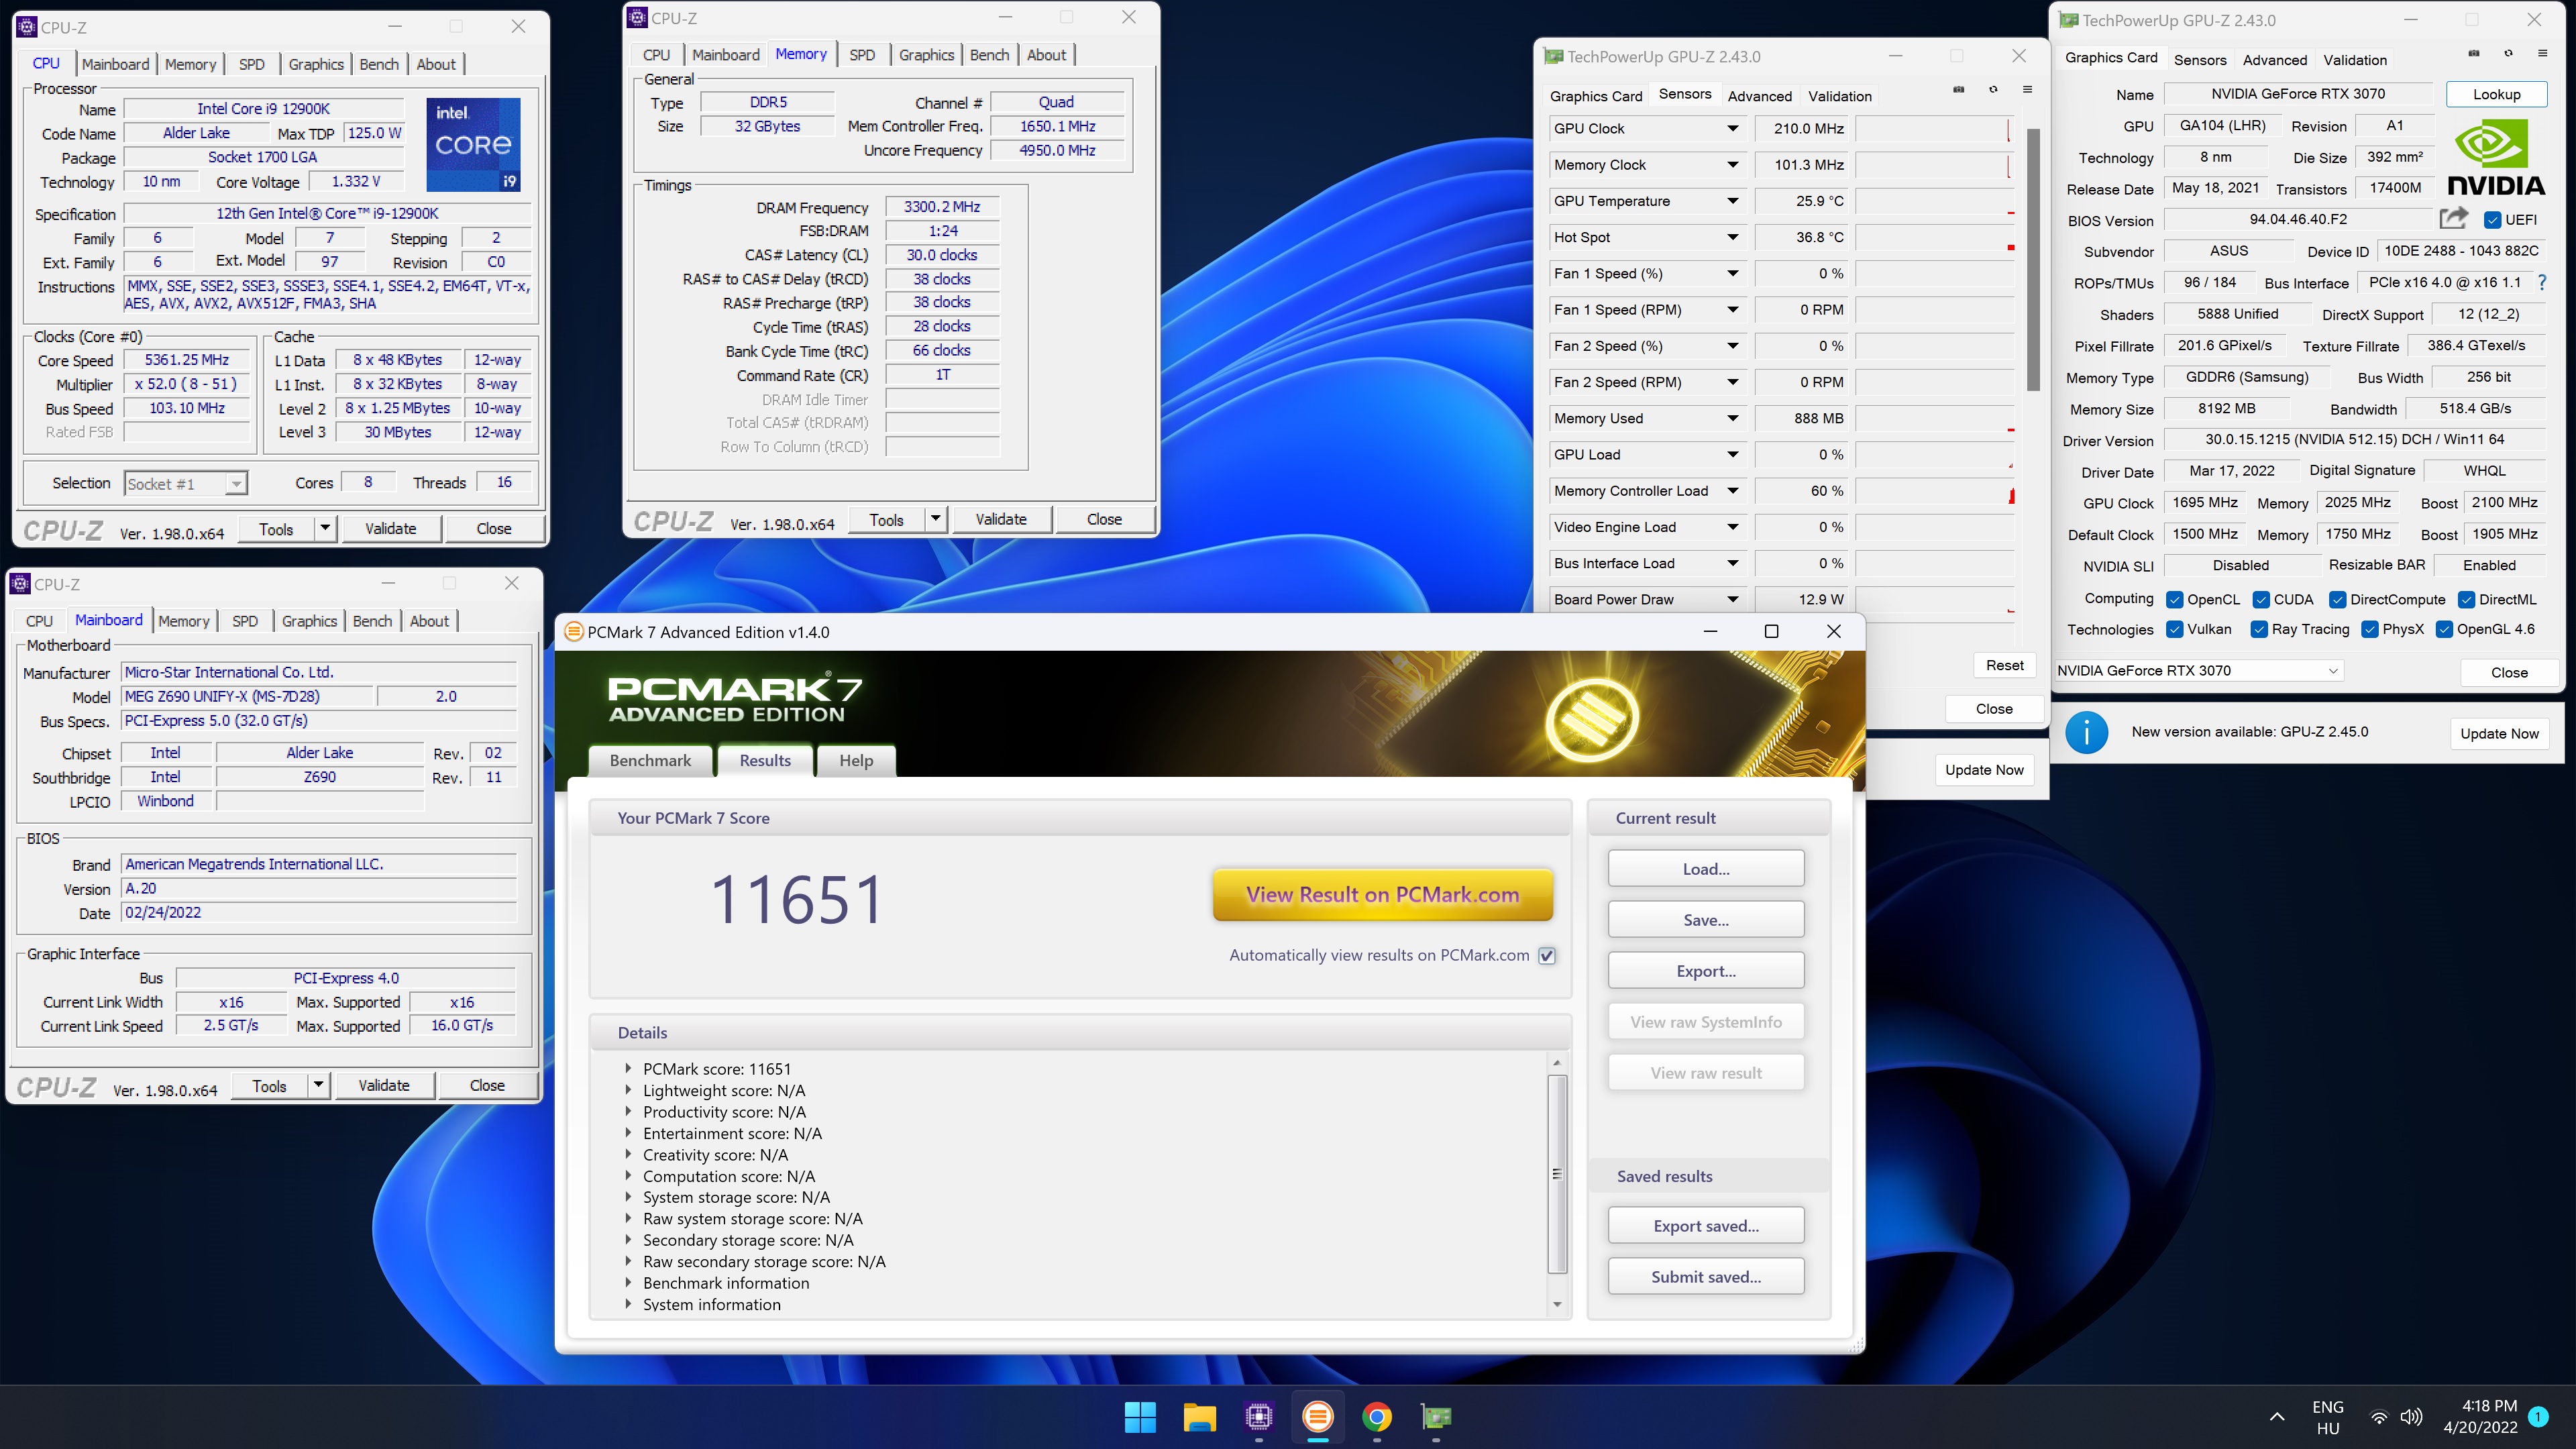Click the Lookup button in GPU-Z

pyautogui.click(x=2496, y=94)
